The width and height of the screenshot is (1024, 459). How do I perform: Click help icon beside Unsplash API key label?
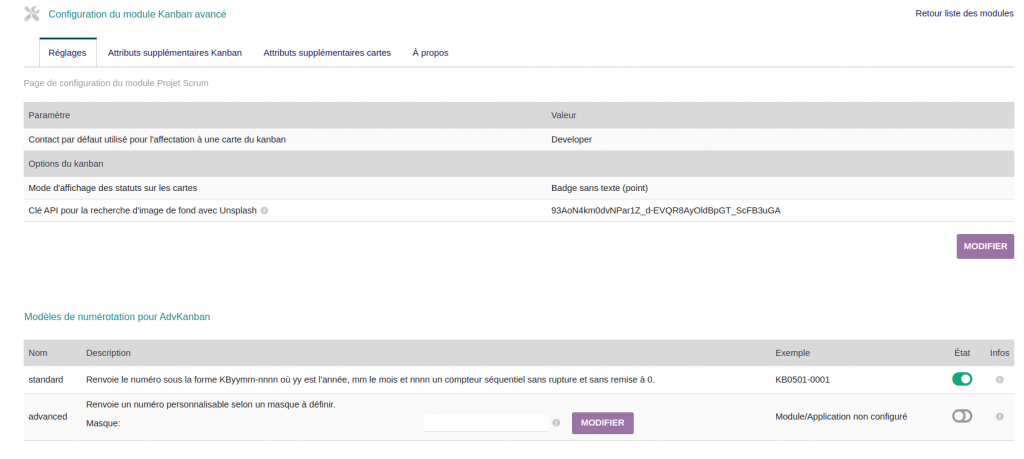(x=264, y=211)
